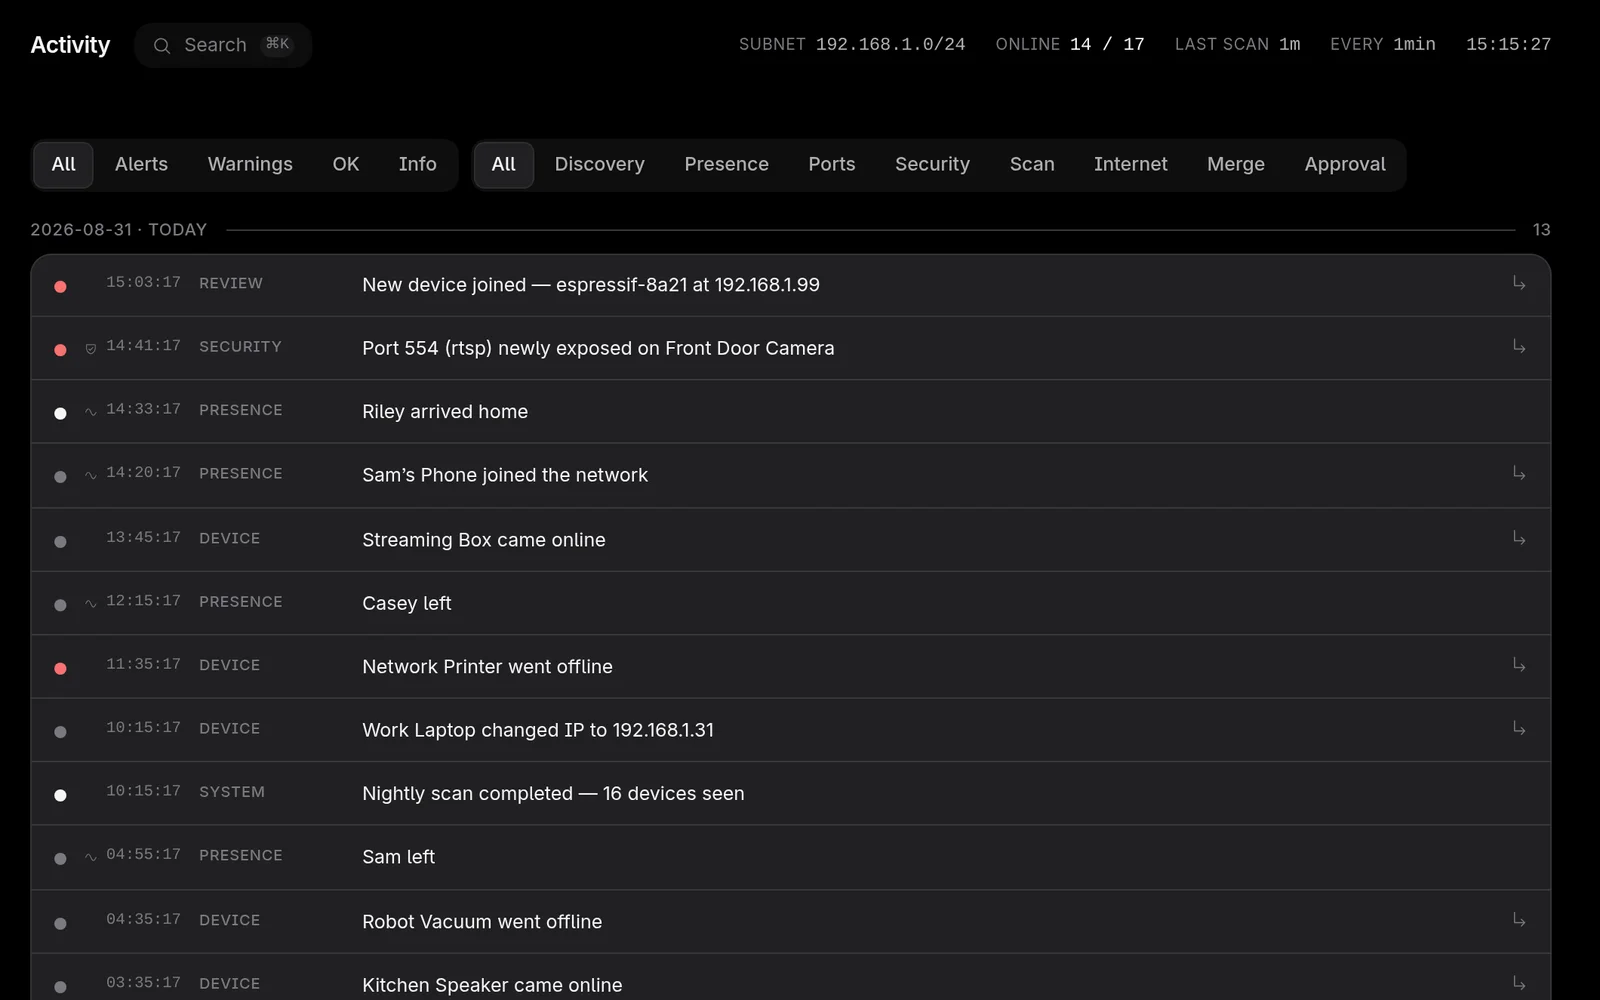Click the shield icon on the Security row
This screenshot has width=1600, height=1000.
(91, 349)
